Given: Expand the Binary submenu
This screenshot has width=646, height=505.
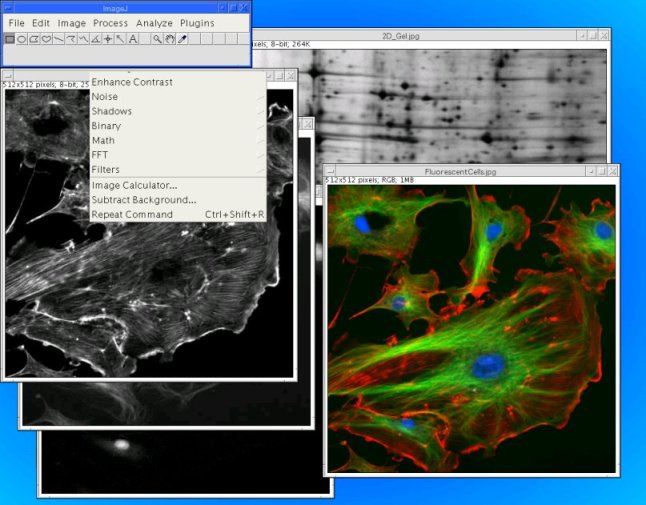Looking at the screenshot, I should (x=106, y=126).
